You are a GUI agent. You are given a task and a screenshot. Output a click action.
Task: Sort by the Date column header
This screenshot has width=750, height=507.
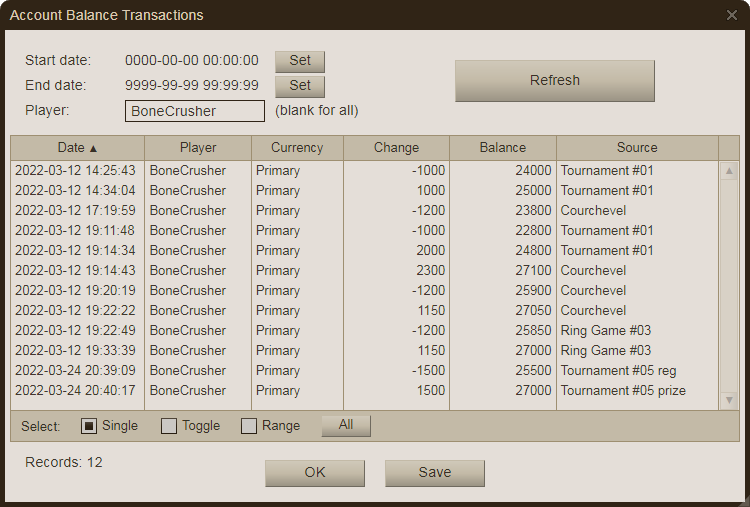[x=77, y=147]
